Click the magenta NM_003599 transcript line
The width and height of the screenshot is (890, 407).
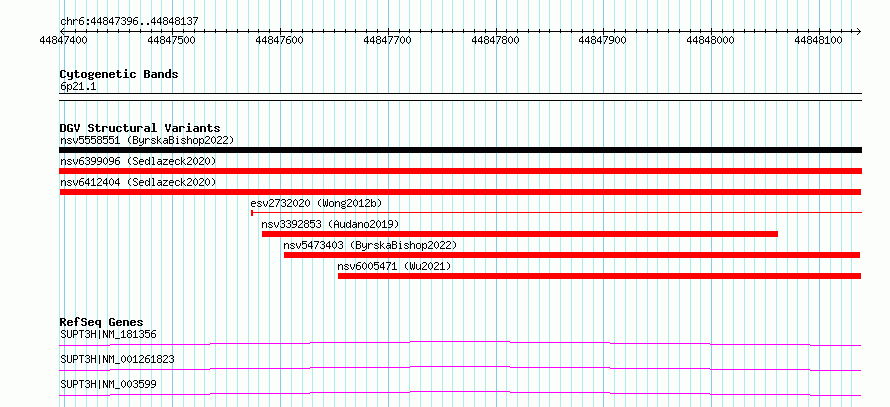[x=460, y=393]
